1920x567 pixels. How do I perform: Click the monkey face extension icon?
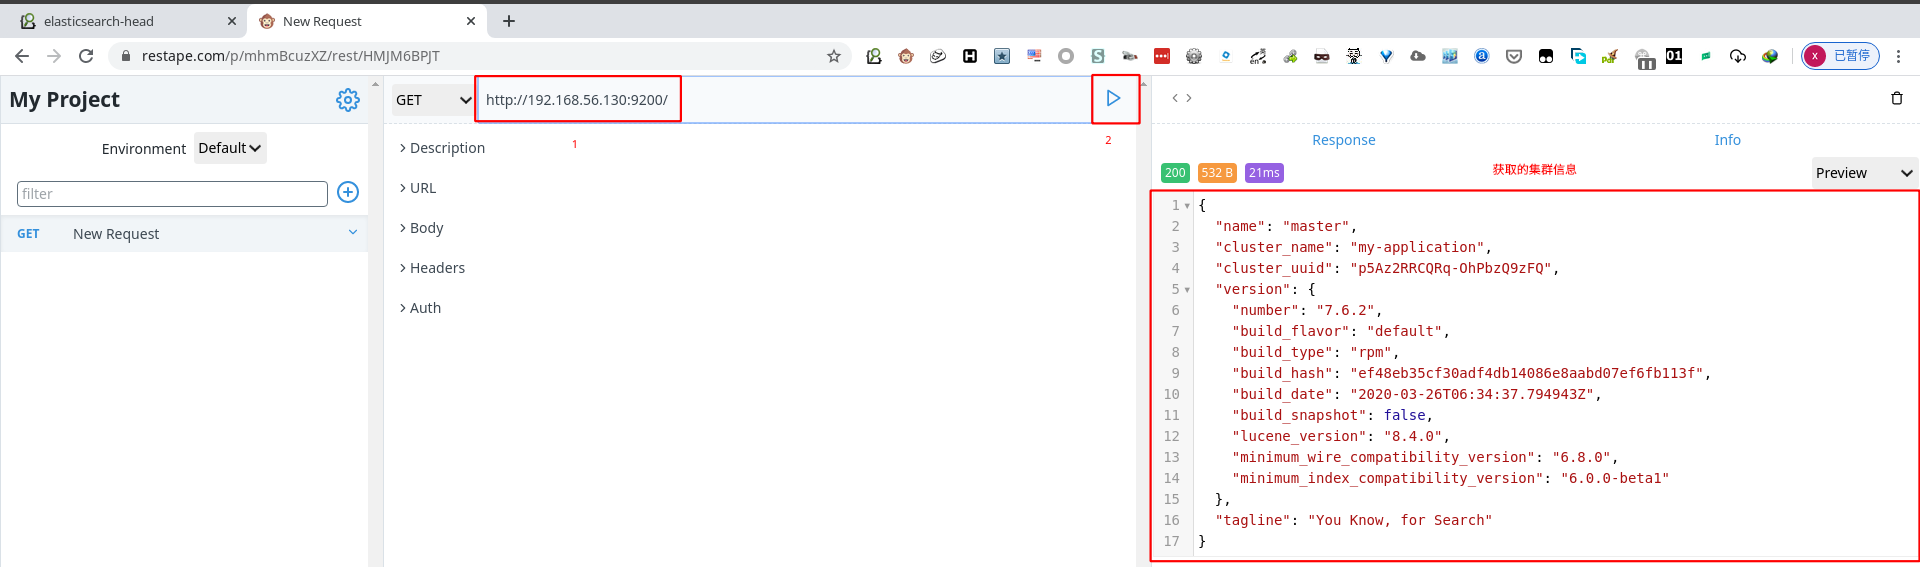(x=906, y=56)
